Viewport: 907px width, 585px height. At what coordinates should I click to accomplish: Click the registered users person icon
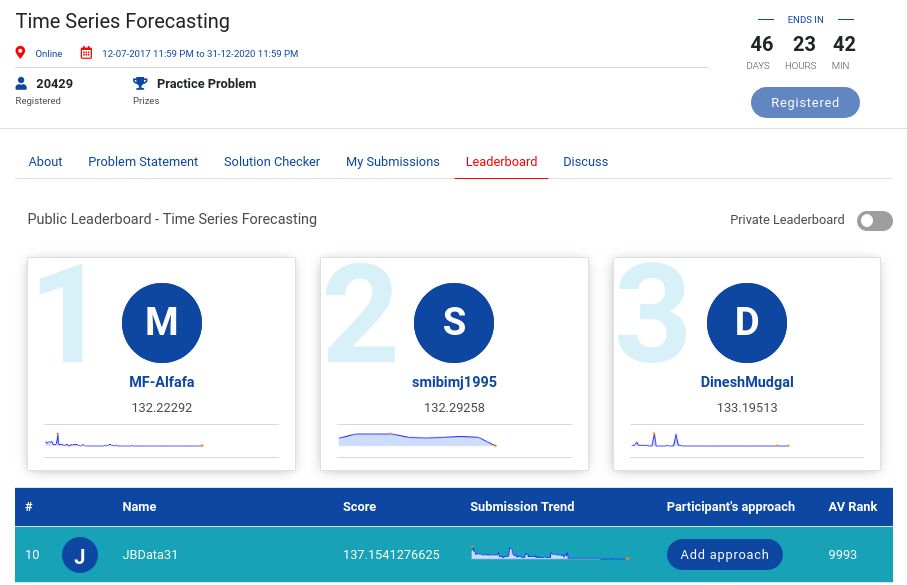coord(22,84)
